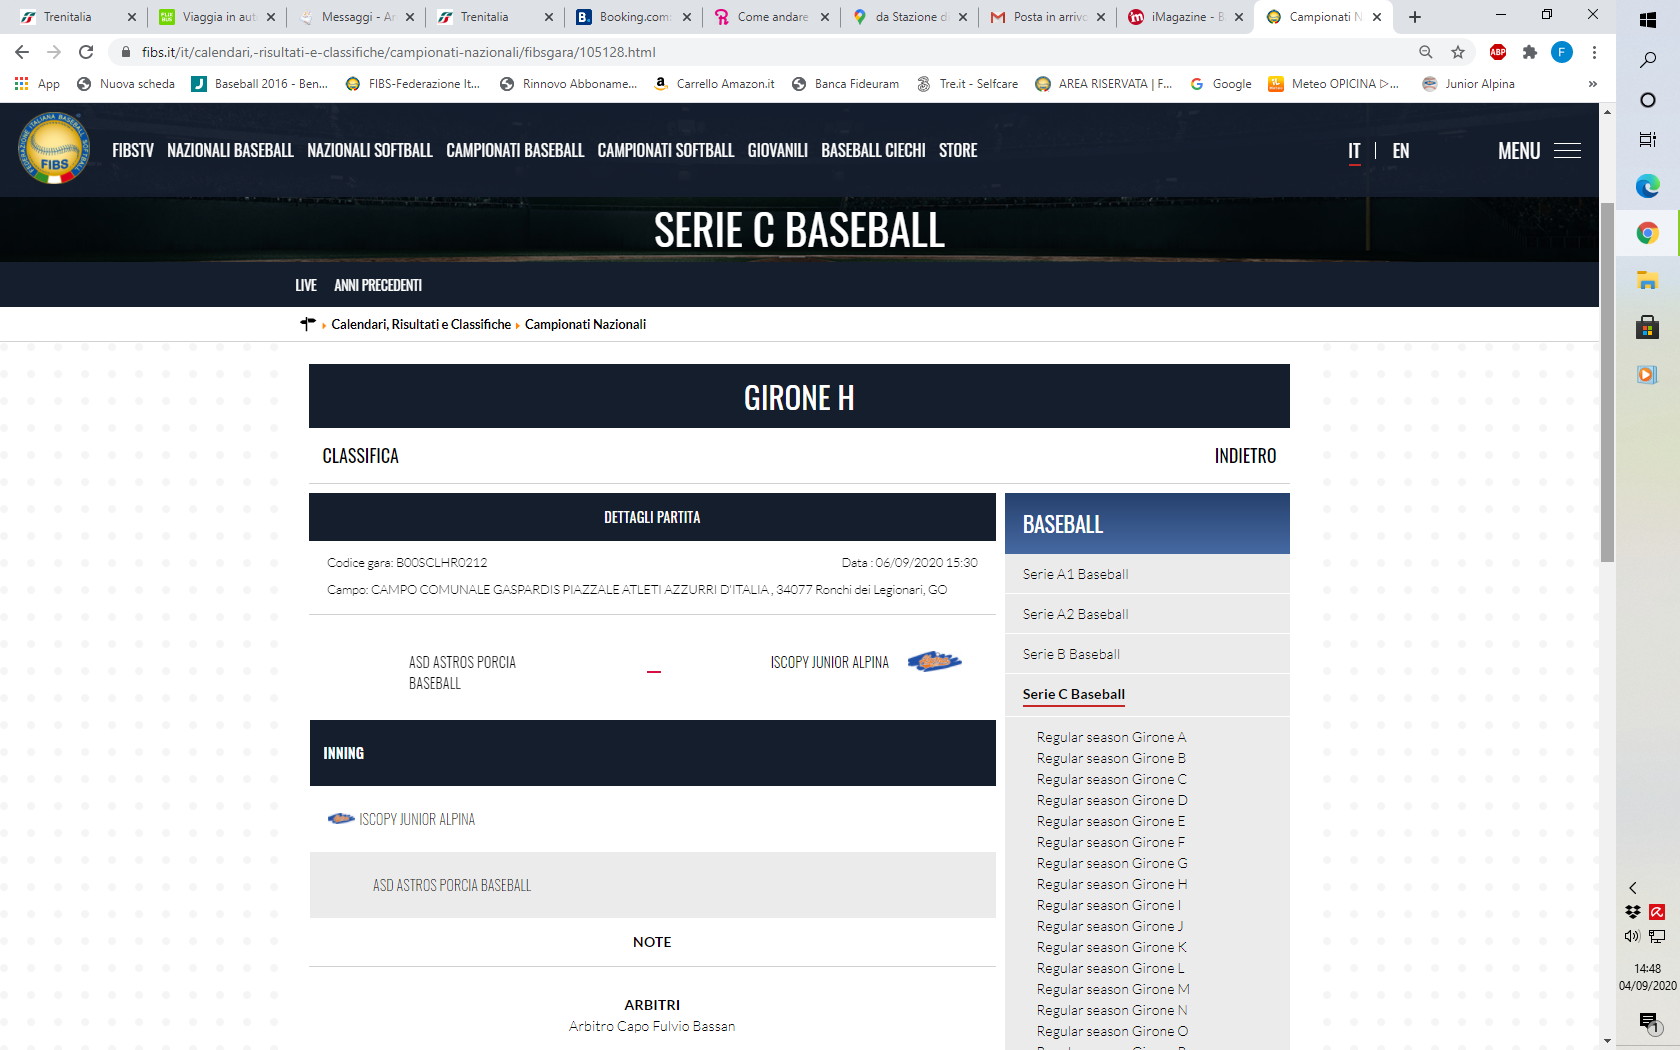
Task: Open Regular season Girone A
Action: pyautogui.click(x=1111, y=737)
